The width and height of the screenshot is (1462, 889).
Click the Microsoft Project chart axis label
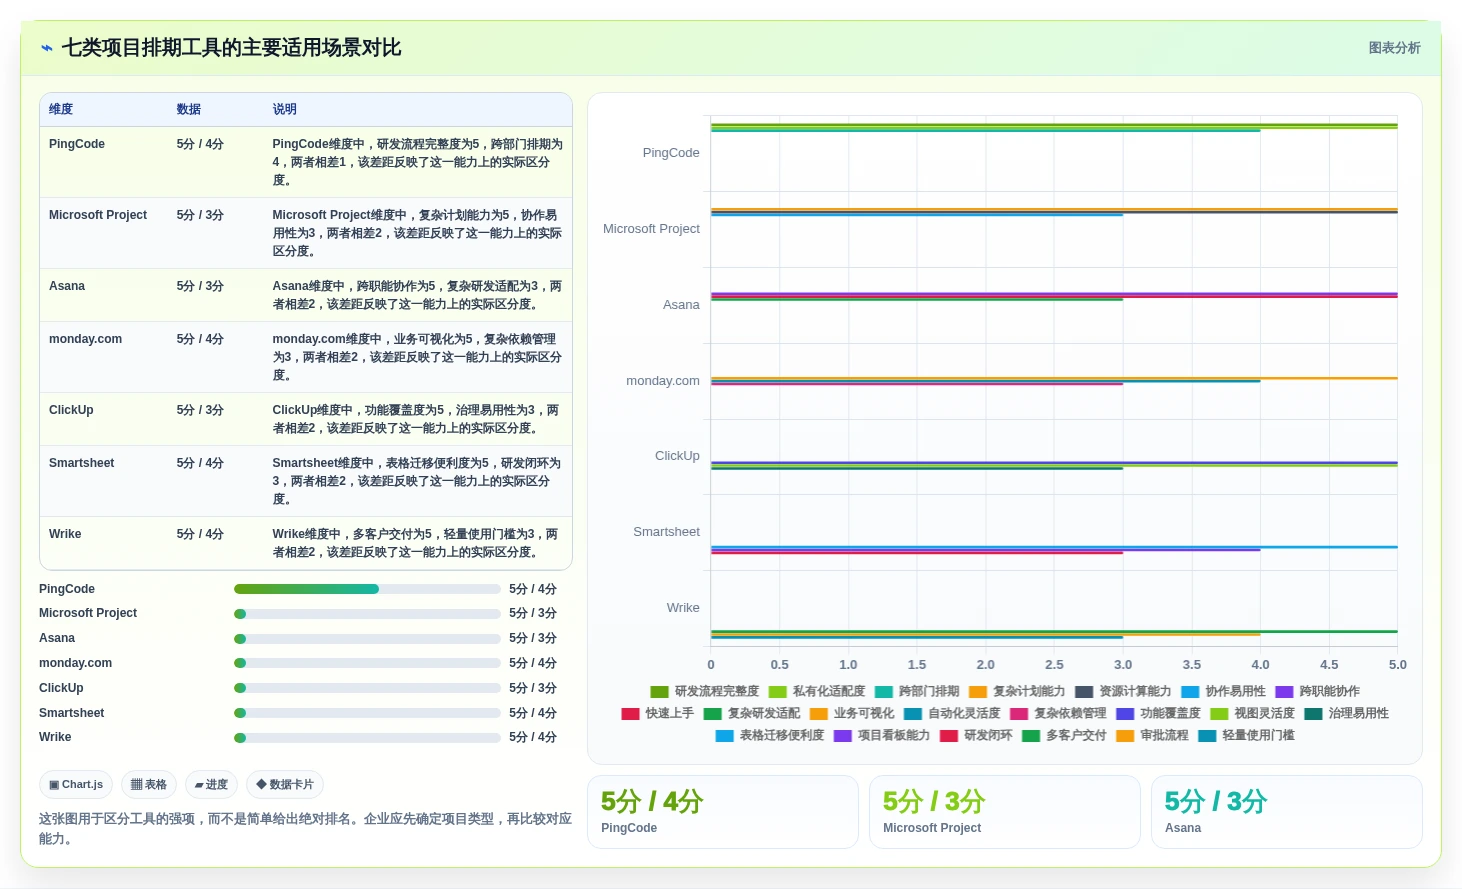pos(651,229)
